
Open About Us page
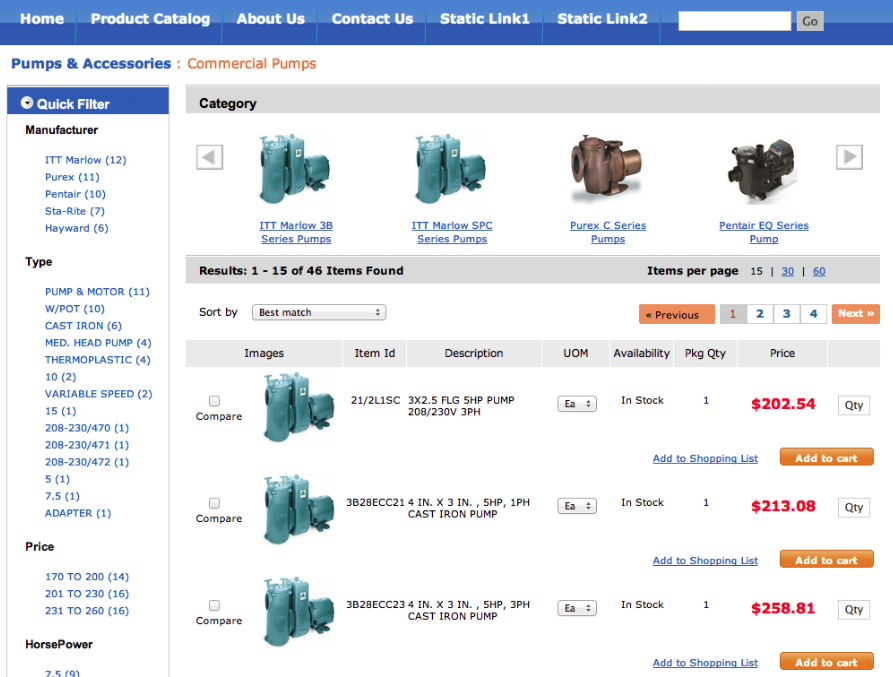271,19
